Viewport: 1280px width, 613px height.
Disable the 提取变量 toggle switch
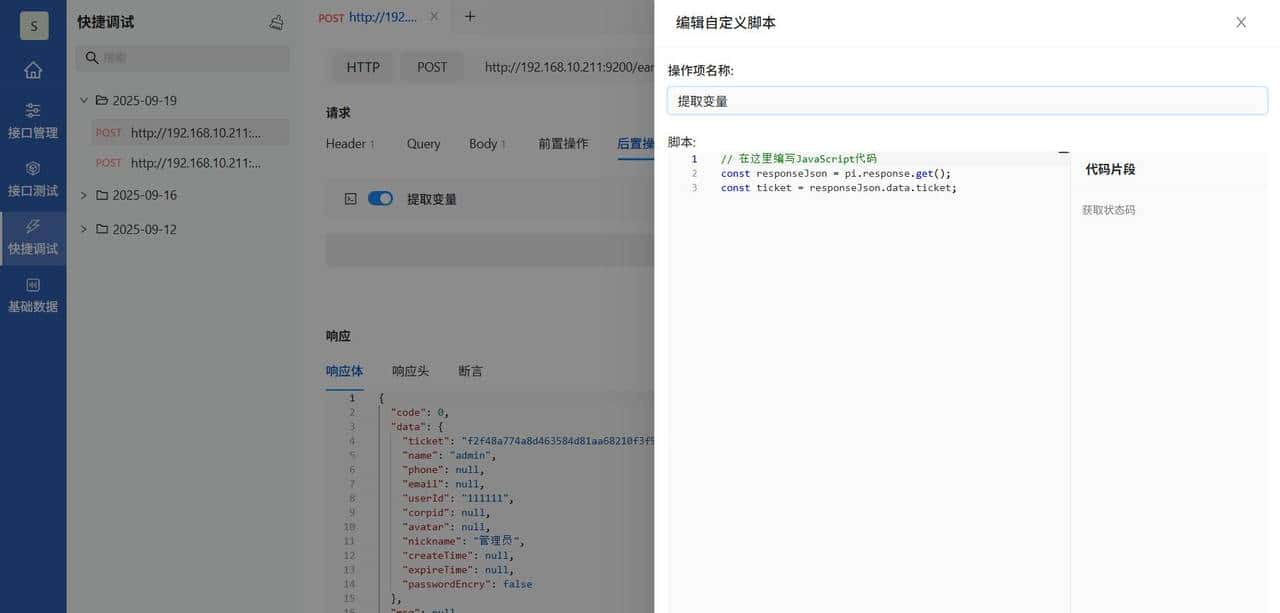380,198
